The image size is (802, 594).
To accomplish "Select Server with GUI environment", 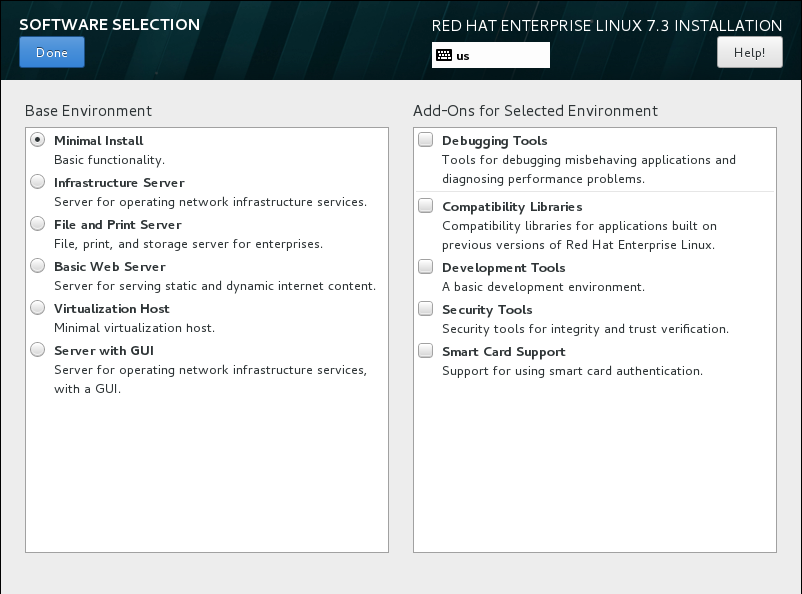I will (x=37, y=349).
